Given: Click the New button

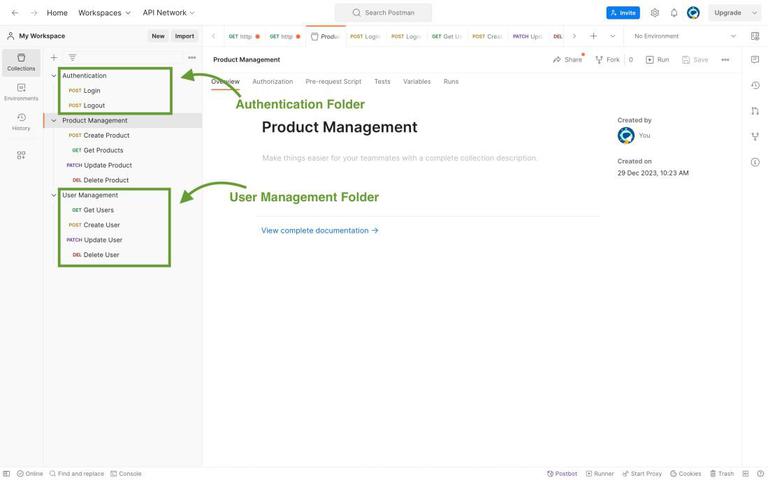Looking at the screenshot, I should tap(158, 36).
